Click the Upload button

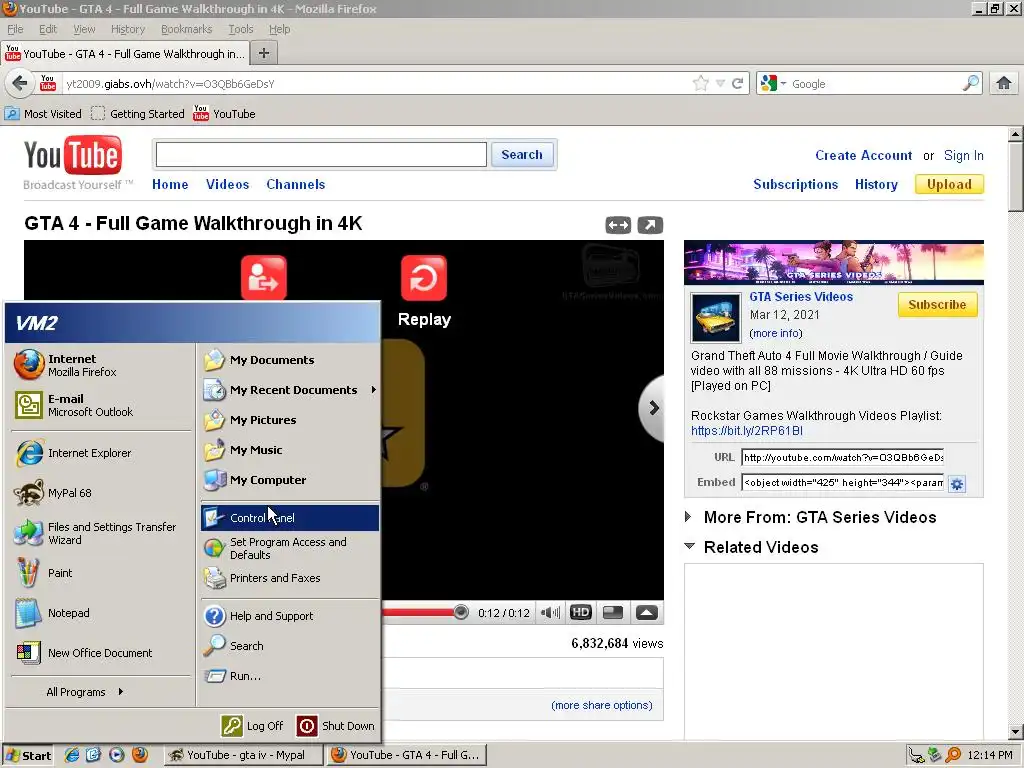point(949,184)
